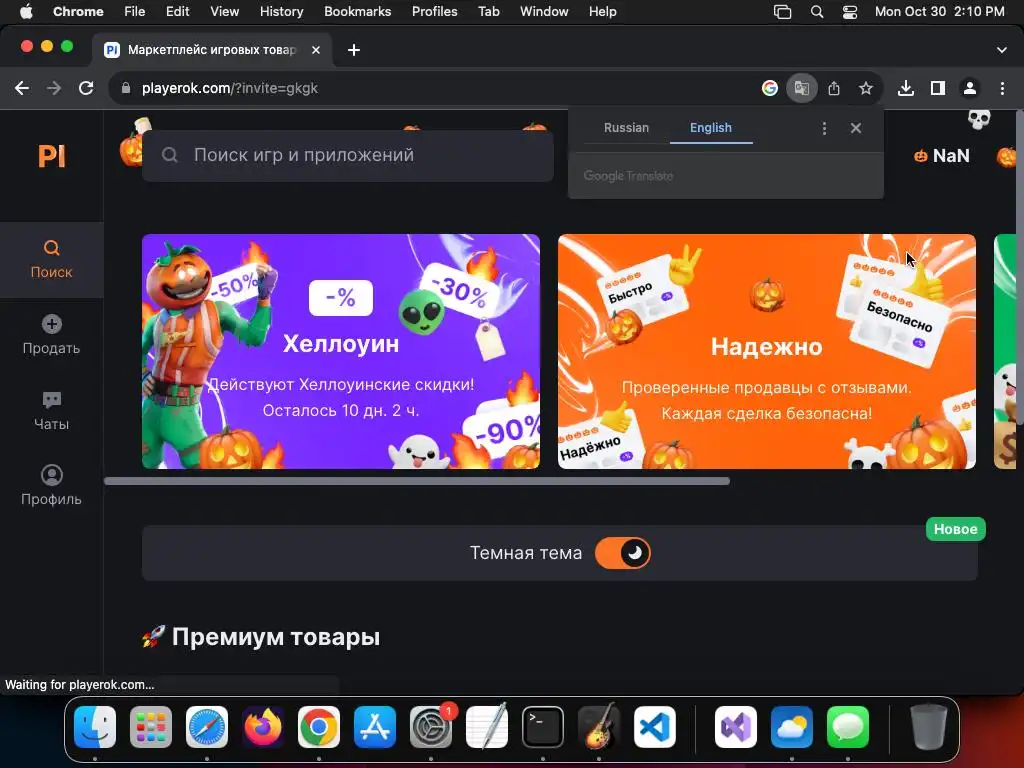
Task: Open the Чаты sidebar section
Action: [52, 411]
